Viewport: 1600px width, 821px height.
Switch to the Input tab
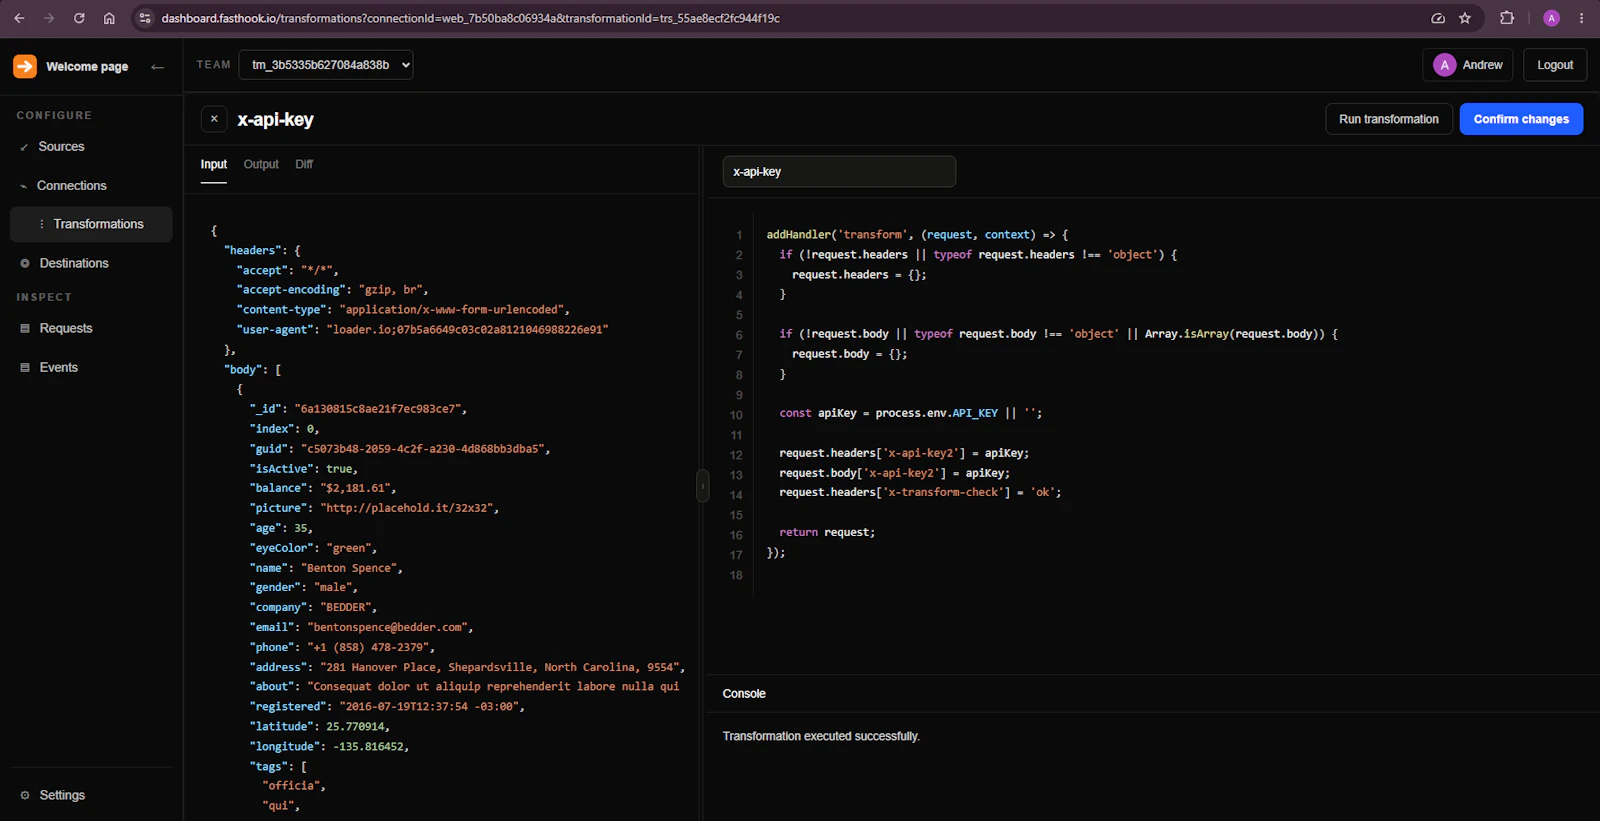pos(213,165)
